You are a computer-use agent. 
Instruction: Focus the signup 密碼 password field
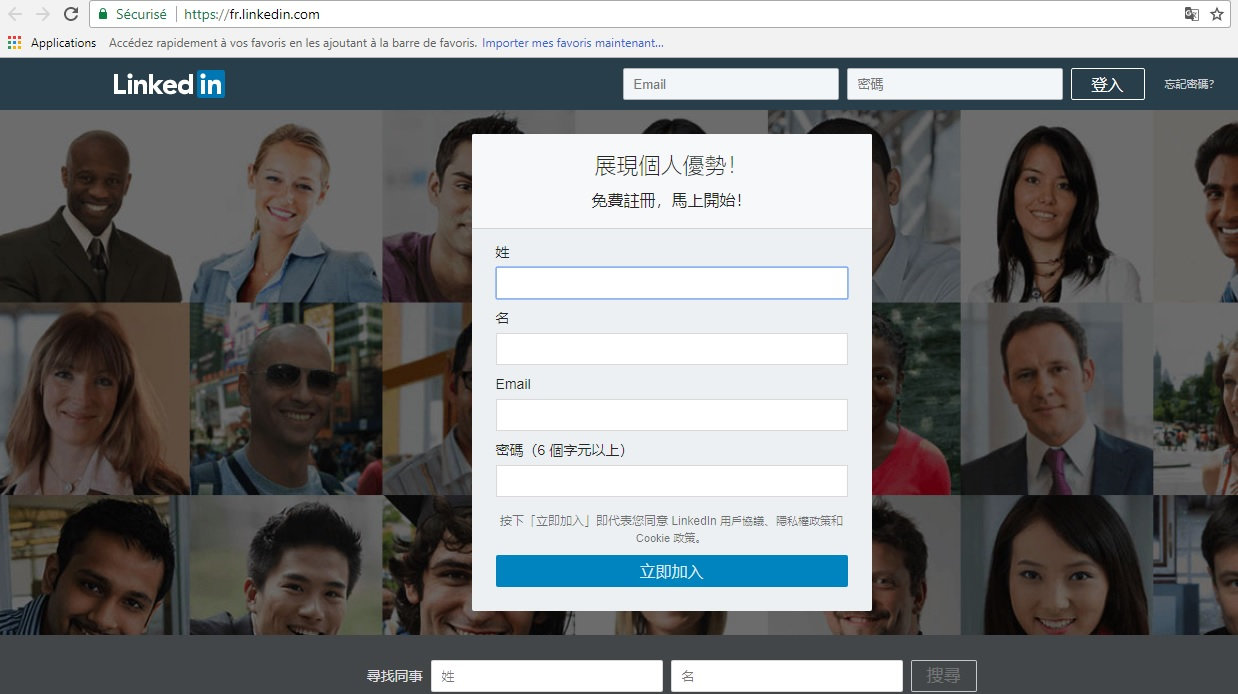pyautogui.click(x=672, y=481)
